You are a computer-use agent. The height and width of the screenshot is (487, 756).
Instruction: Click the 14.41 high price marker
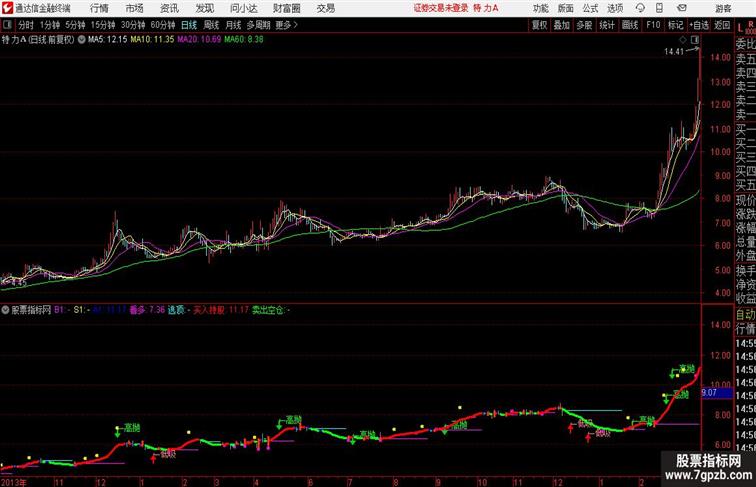pyautogui.click(x=674, y=52)
